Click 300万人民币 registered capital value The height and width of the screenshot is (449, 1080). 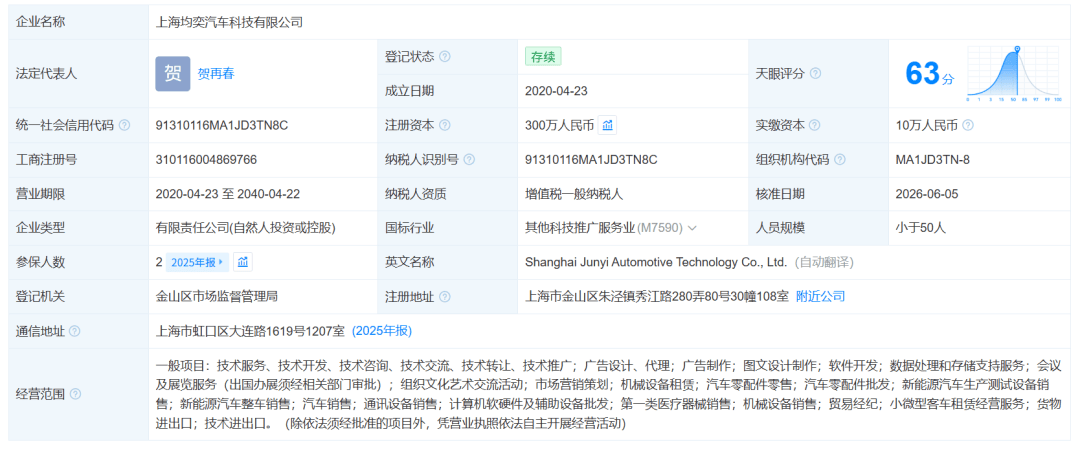click(x=559, y=125)
